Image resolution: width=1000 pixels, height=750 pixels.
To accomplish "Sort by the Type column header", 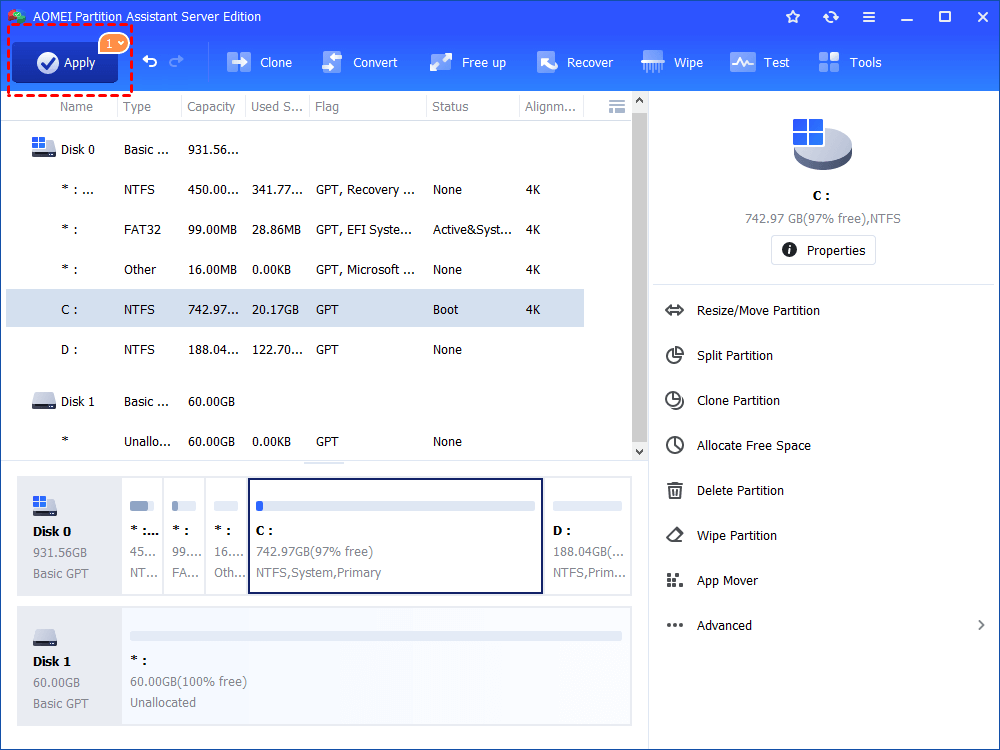I will pyautogui.click(x=137, y=107).
